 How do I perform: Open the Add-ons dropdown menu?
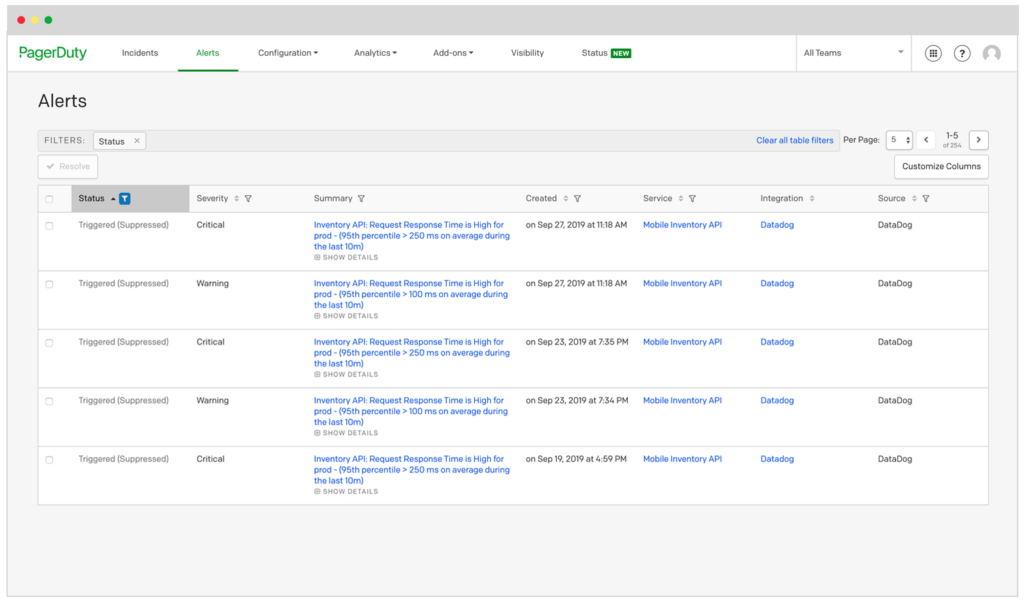tap(453, 53)
